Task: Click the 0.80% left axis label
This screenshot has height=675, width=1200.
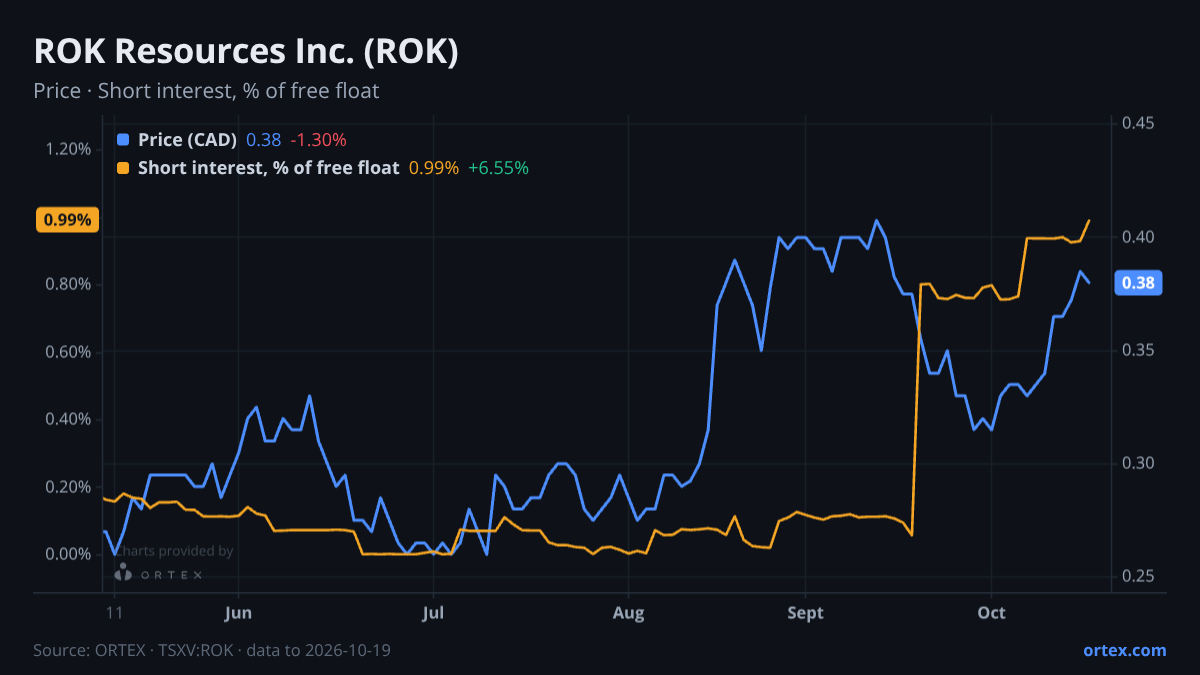Action: click(68, 284)
